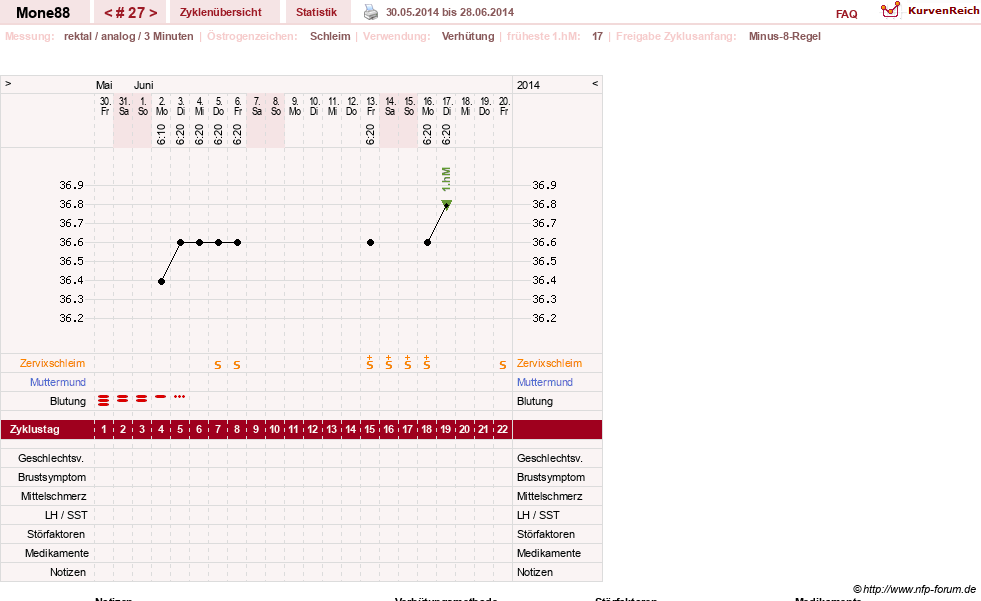Open the FAQ link

tap(846, 14)
